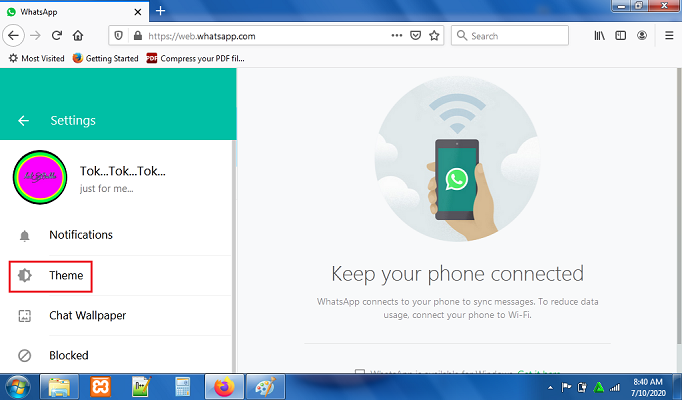The image size is (682, 400).
Task: Save page to Pocket
Action: pyautogui.click(x=416, y=36)
